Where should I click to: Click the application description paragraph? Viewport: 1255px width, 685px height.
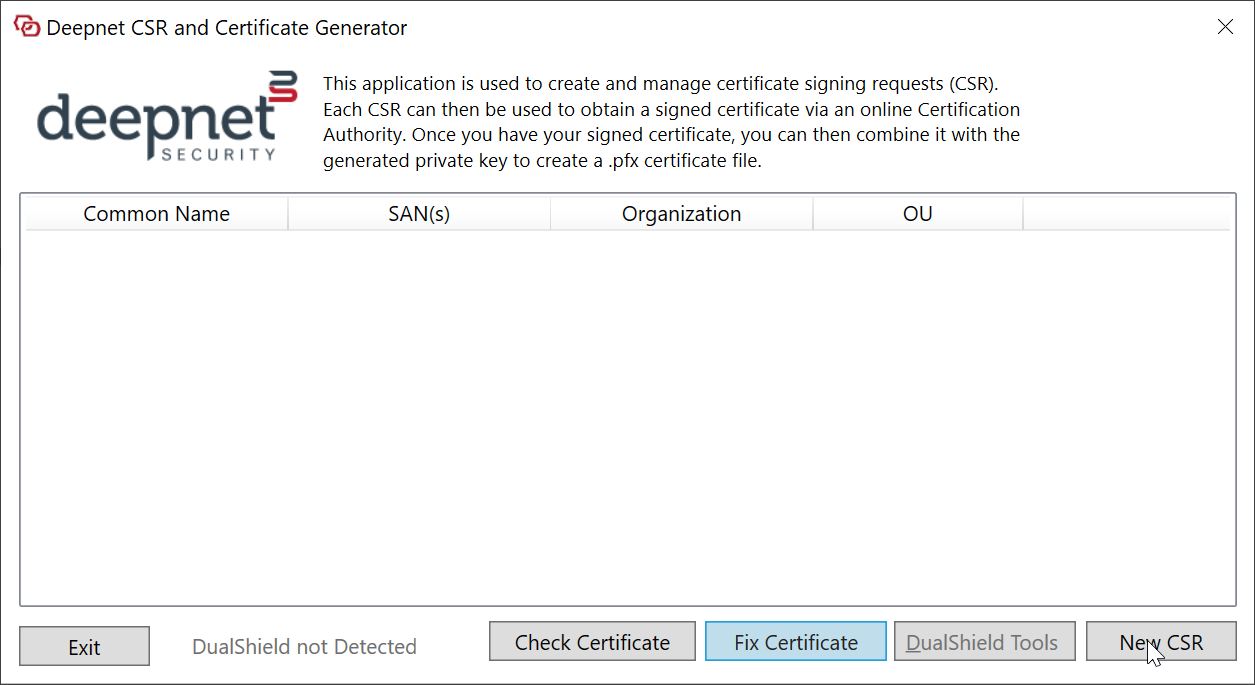pyautogui.click(x=671, y=122)
